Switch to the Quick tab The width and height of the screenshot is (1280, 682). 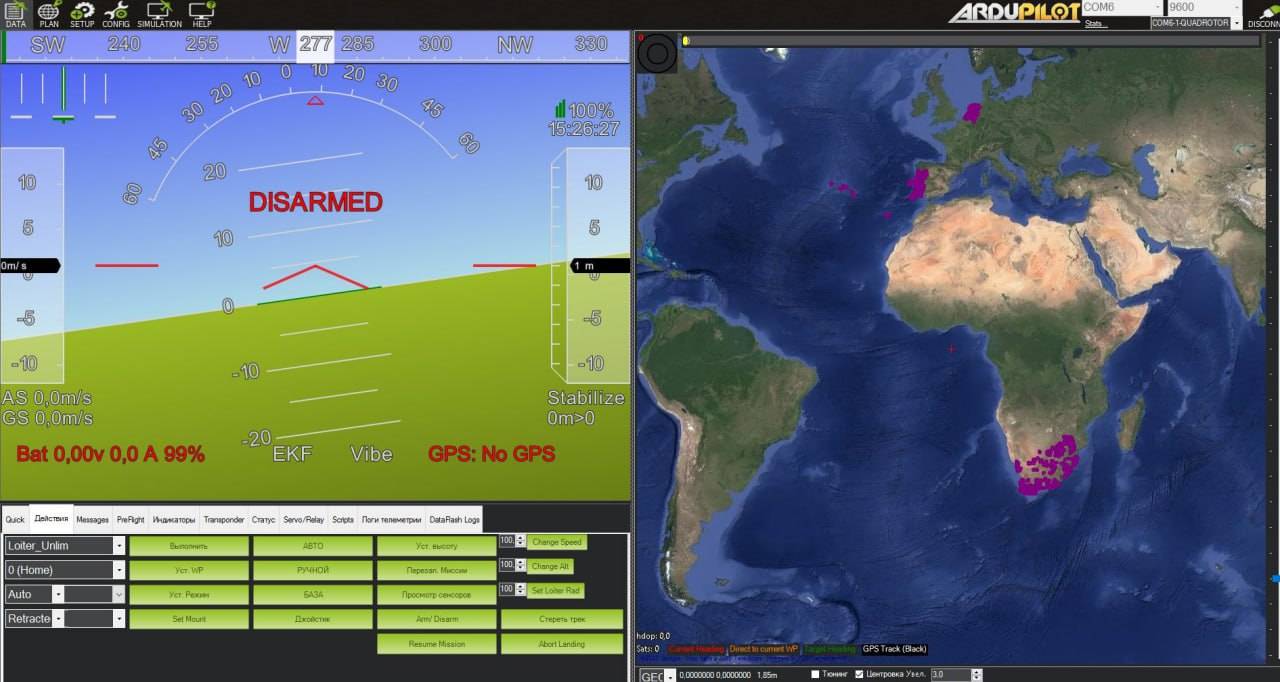tap(15, 520)
